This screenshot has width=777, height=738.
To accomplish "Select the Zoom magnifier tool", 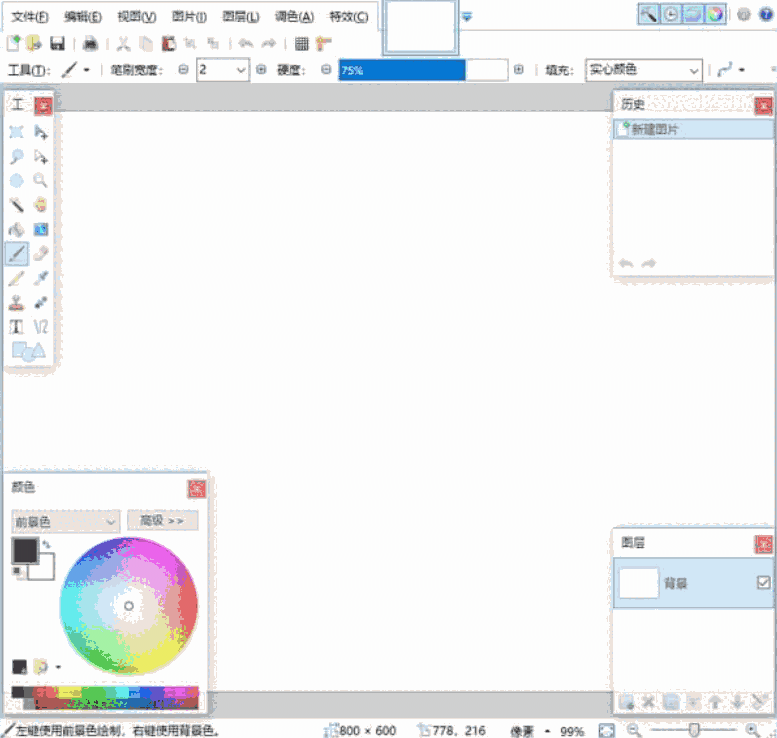I will tap(41, 180).
